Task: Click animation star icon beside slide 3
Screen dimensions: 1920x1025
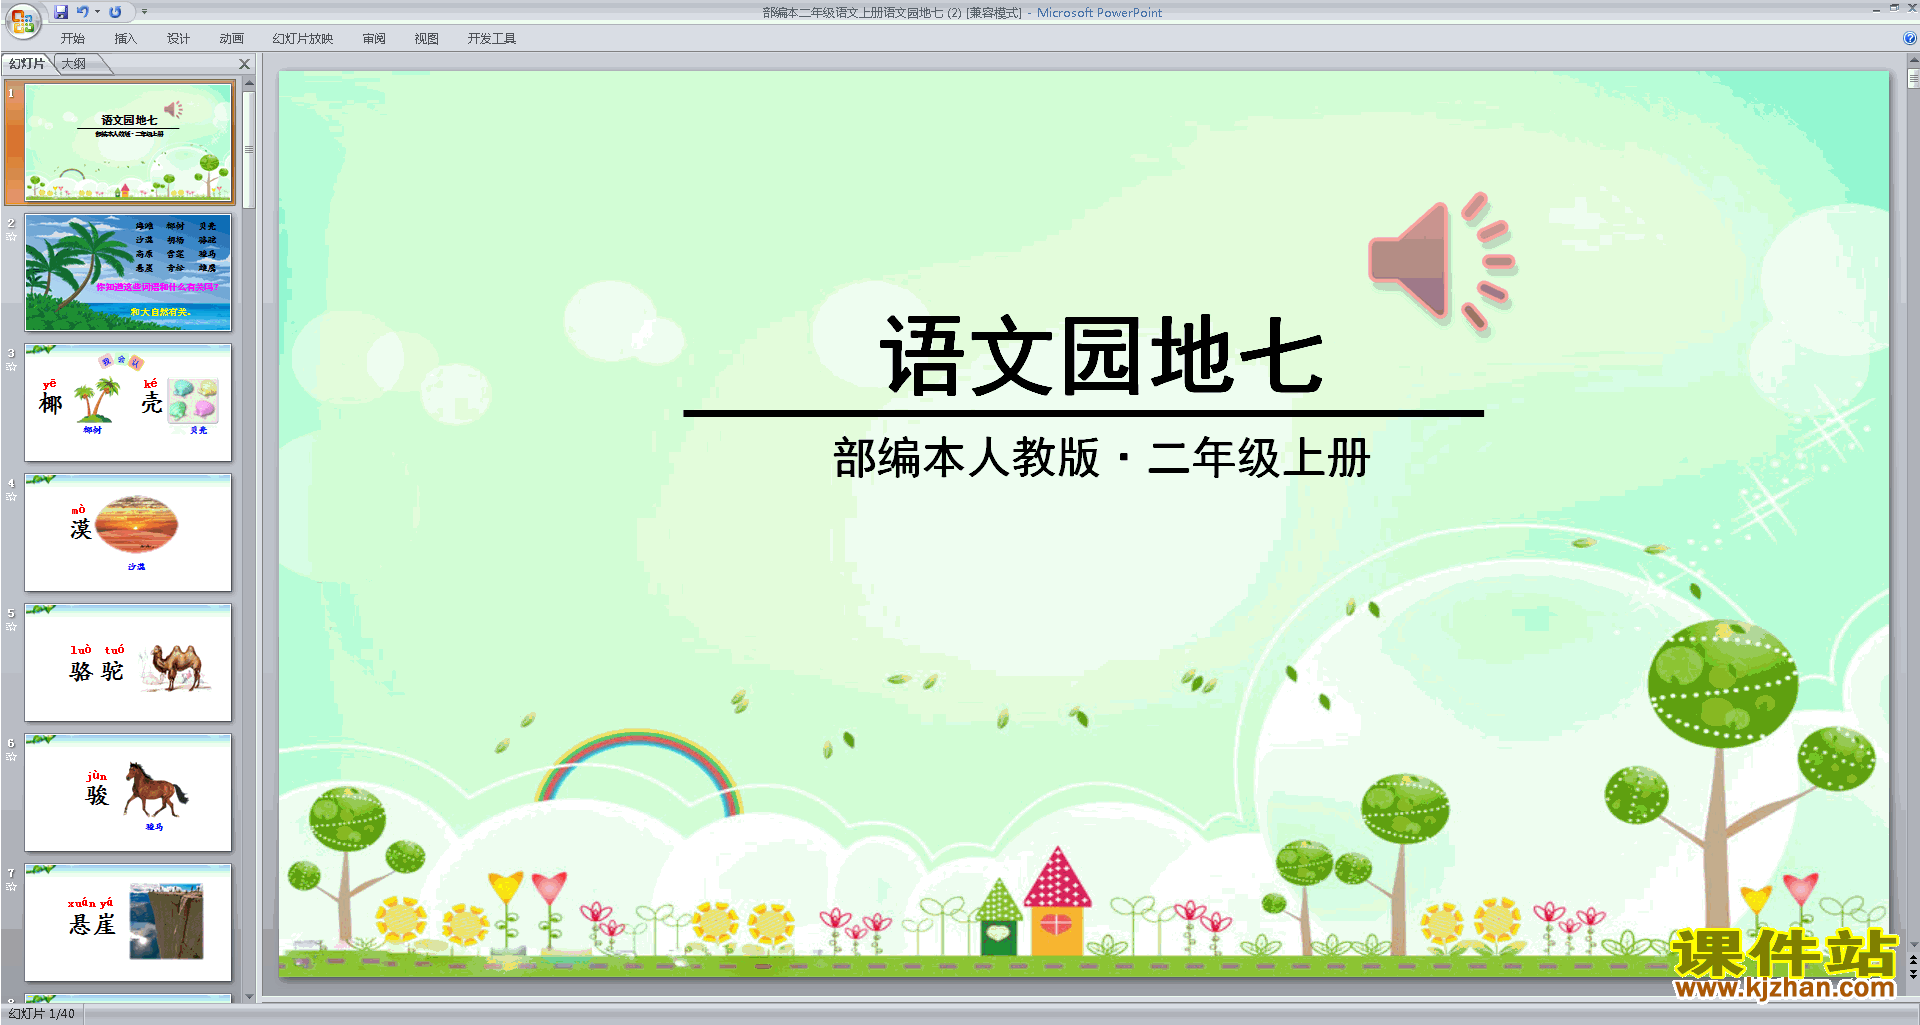Action: [11, 367]
